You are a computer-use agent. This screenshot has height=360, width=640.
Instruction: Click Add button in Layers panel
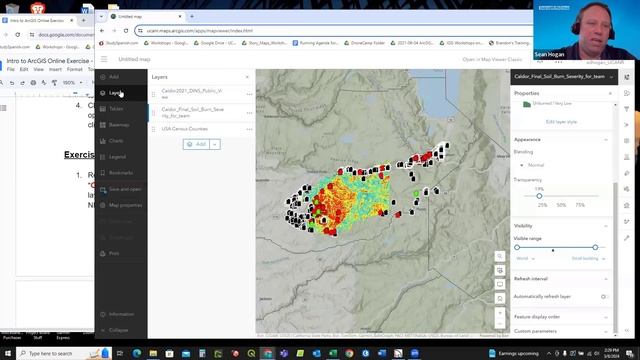[196, 144]
